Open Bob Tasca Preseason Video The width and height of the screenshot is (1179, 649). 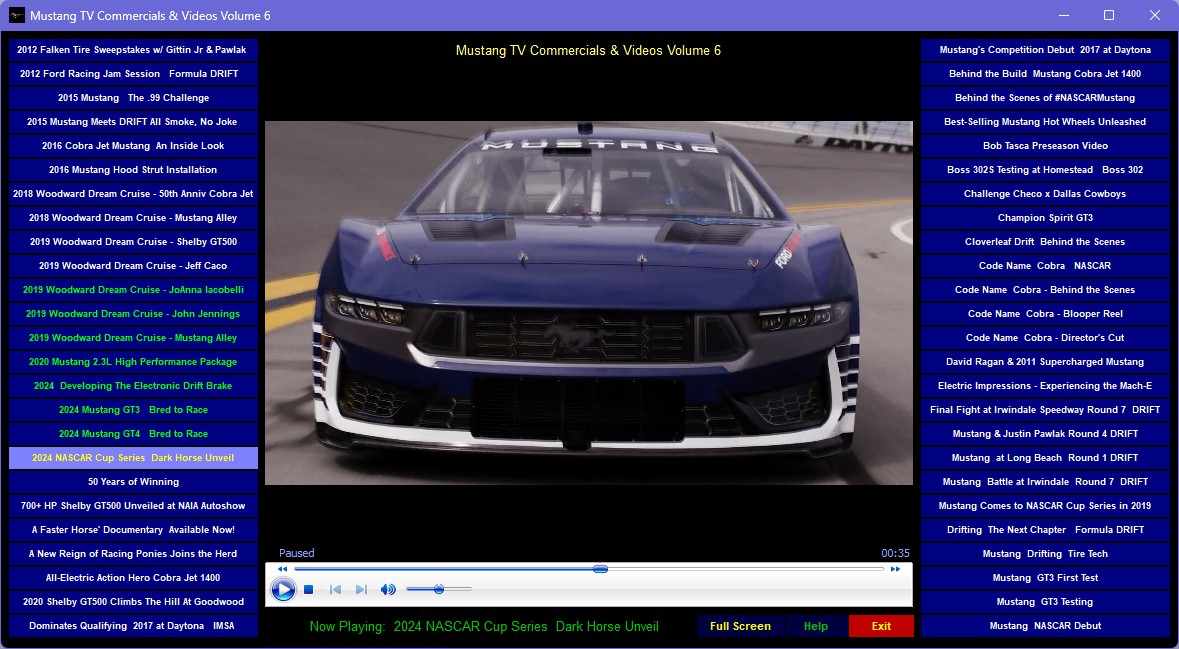point(1045,146)
